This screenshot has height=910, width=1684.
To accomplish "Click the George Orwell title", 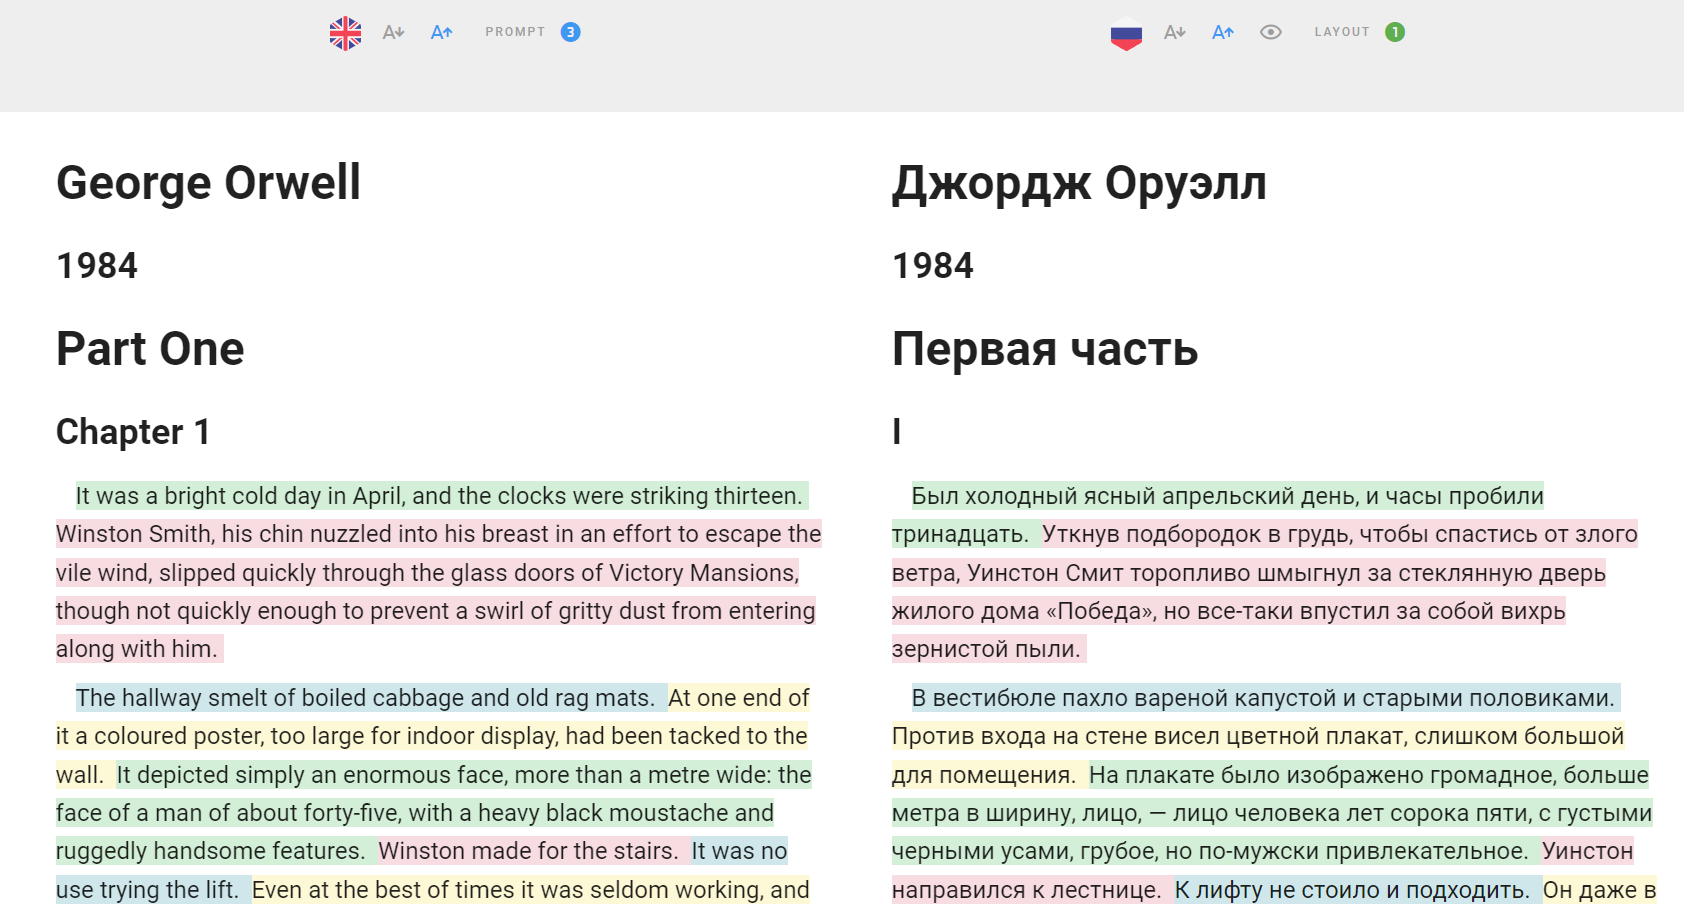I will click(208, 182).
